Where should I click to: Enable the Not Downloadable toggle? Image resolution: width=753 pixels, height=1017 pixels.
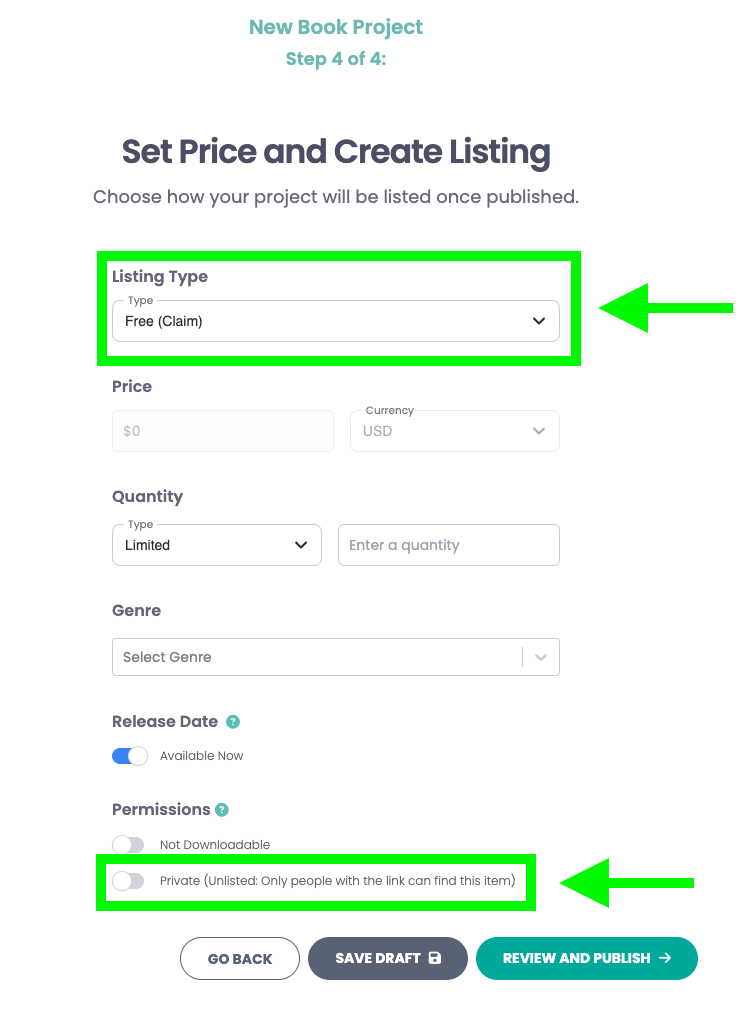(128, 844)
